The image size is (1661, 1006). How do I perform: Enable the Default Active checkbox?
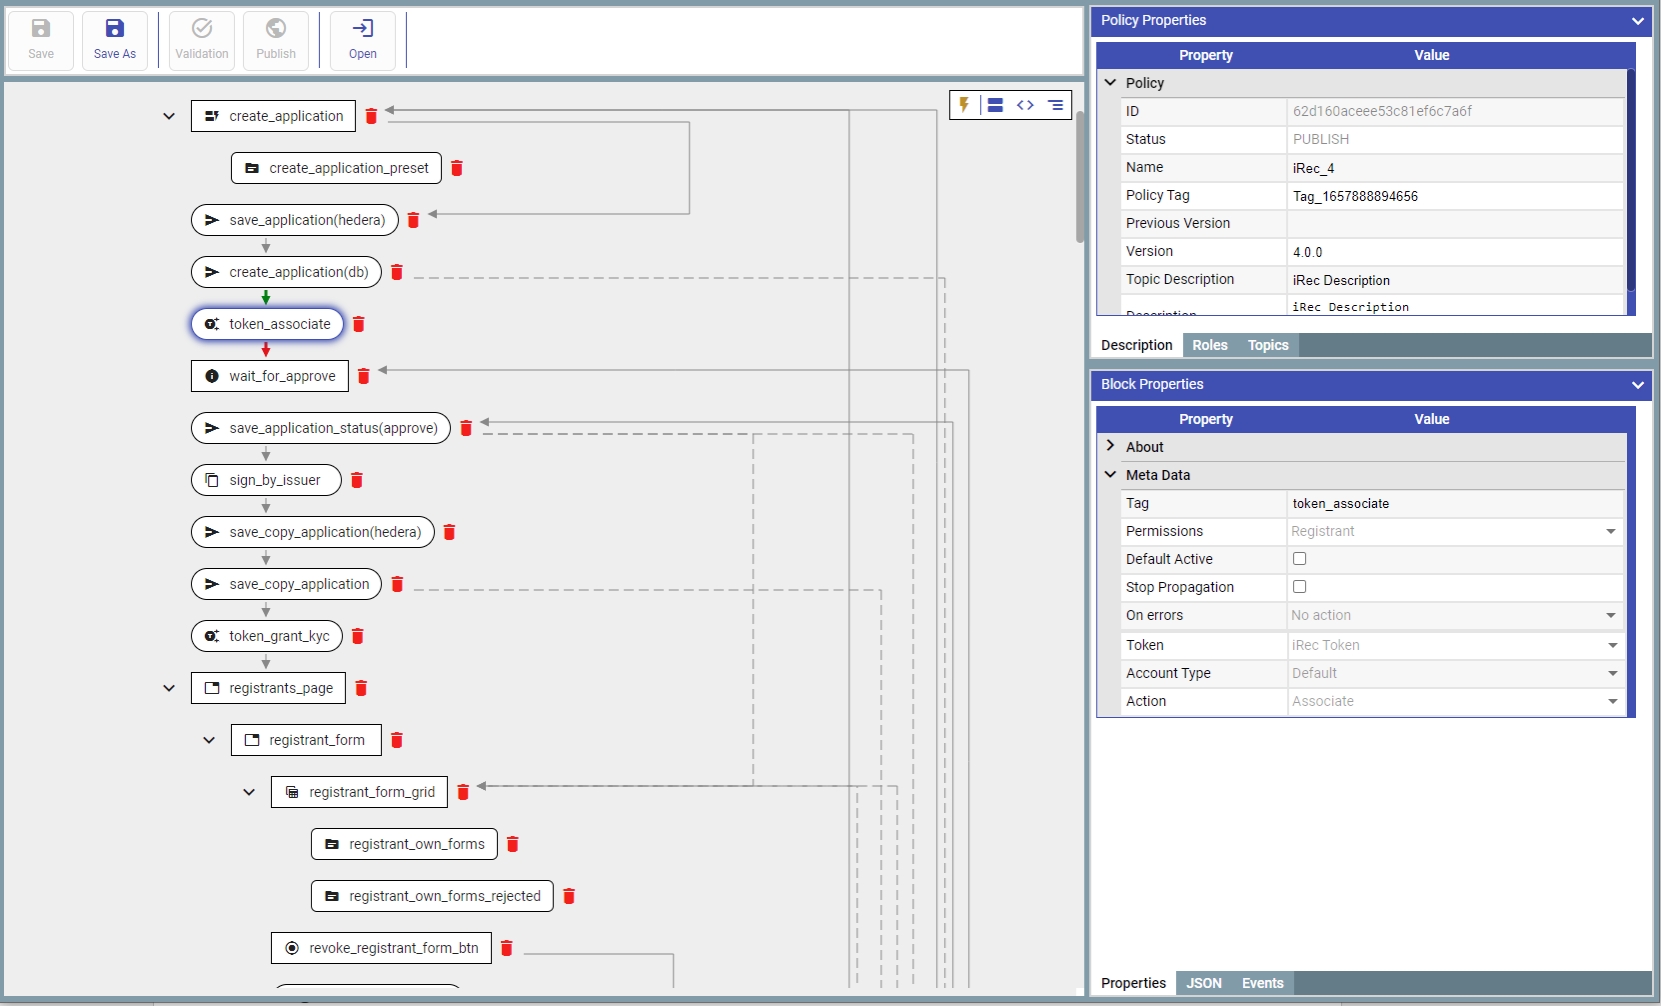pos(1299,559)
